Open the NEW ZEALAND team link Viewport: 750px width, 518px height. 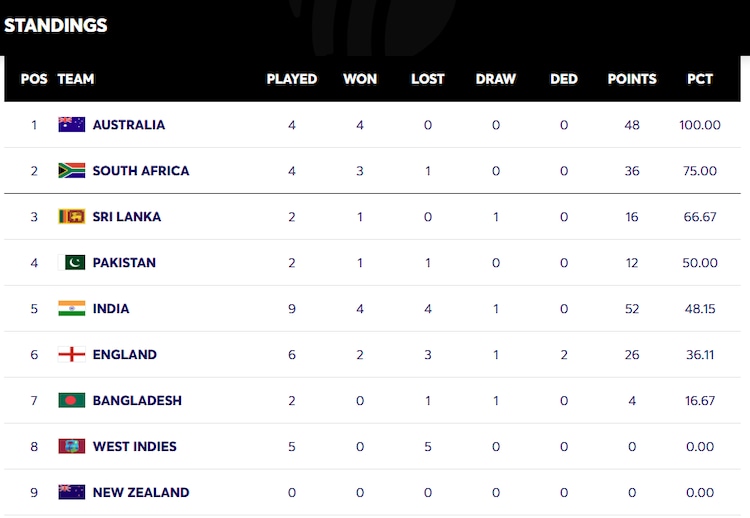pyautogui.click(x=141, y=493)
